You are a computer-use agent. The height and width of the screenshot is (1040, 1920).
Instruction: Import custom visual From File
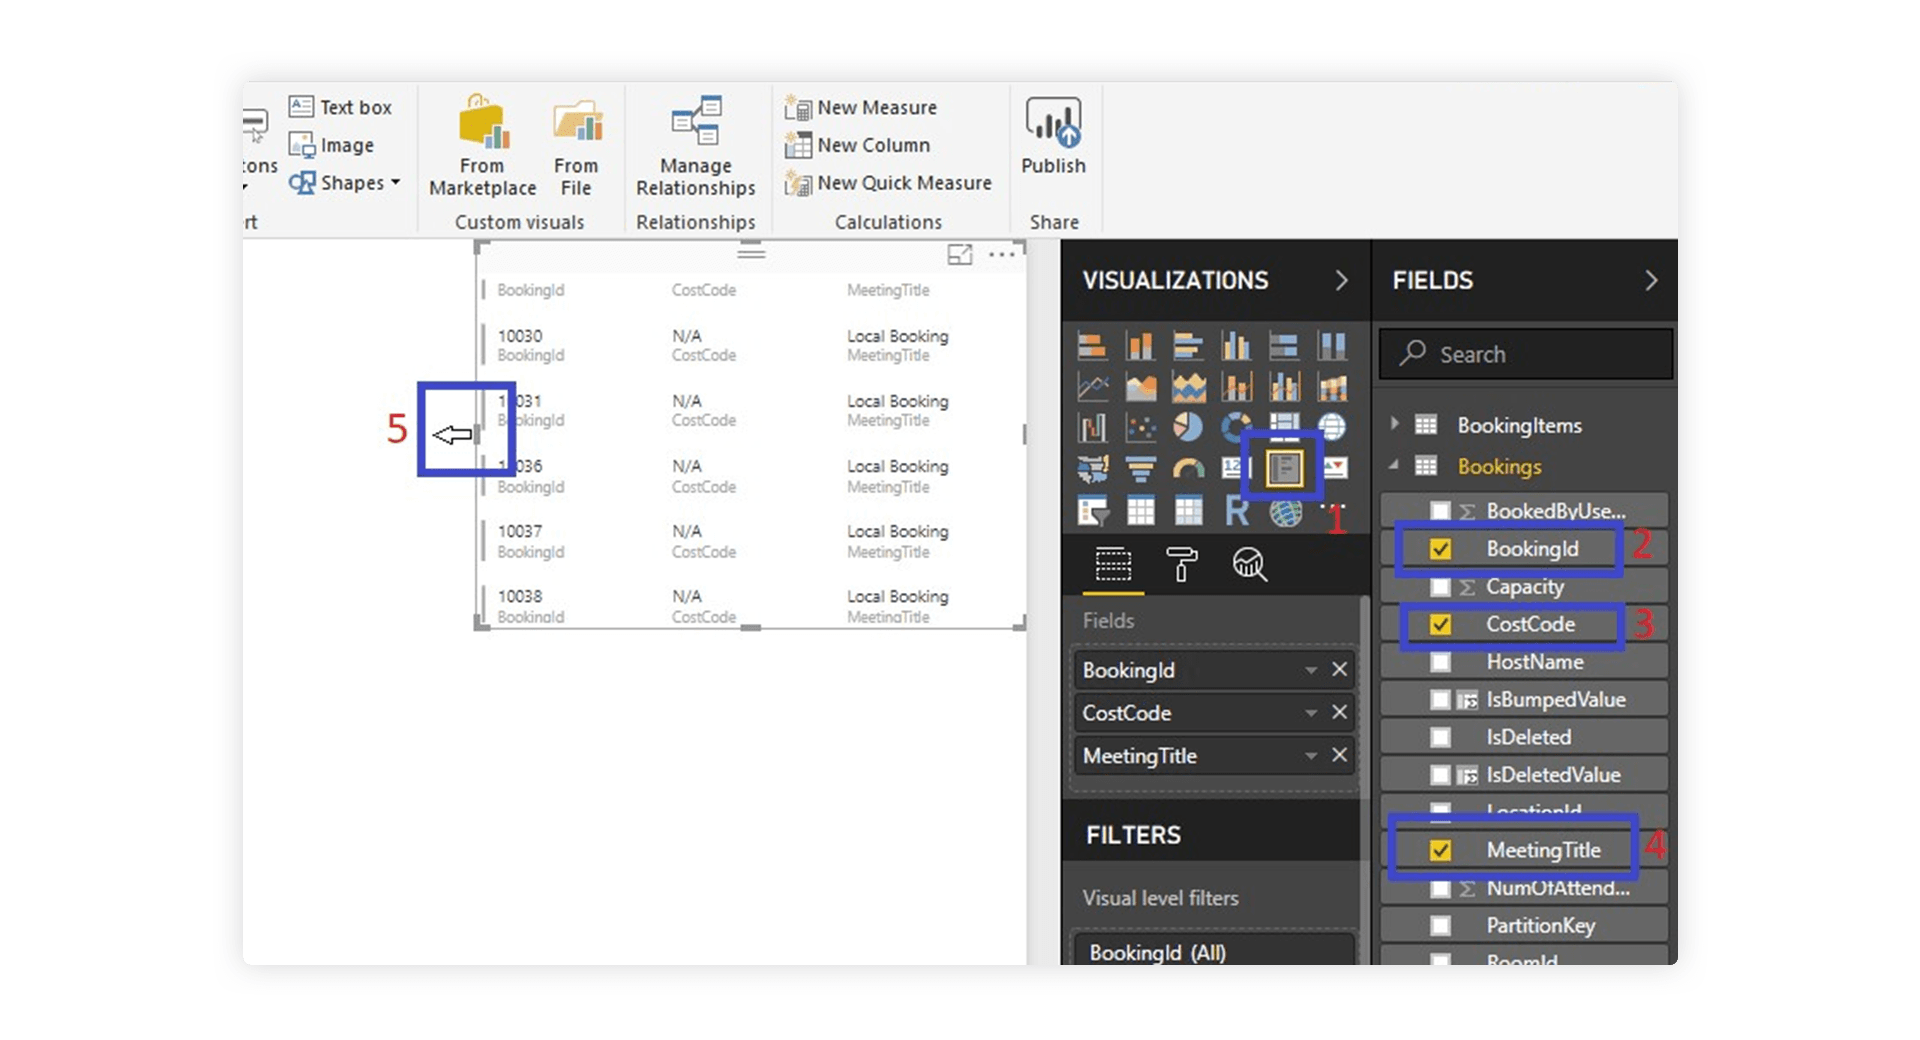tap(576, 146)
